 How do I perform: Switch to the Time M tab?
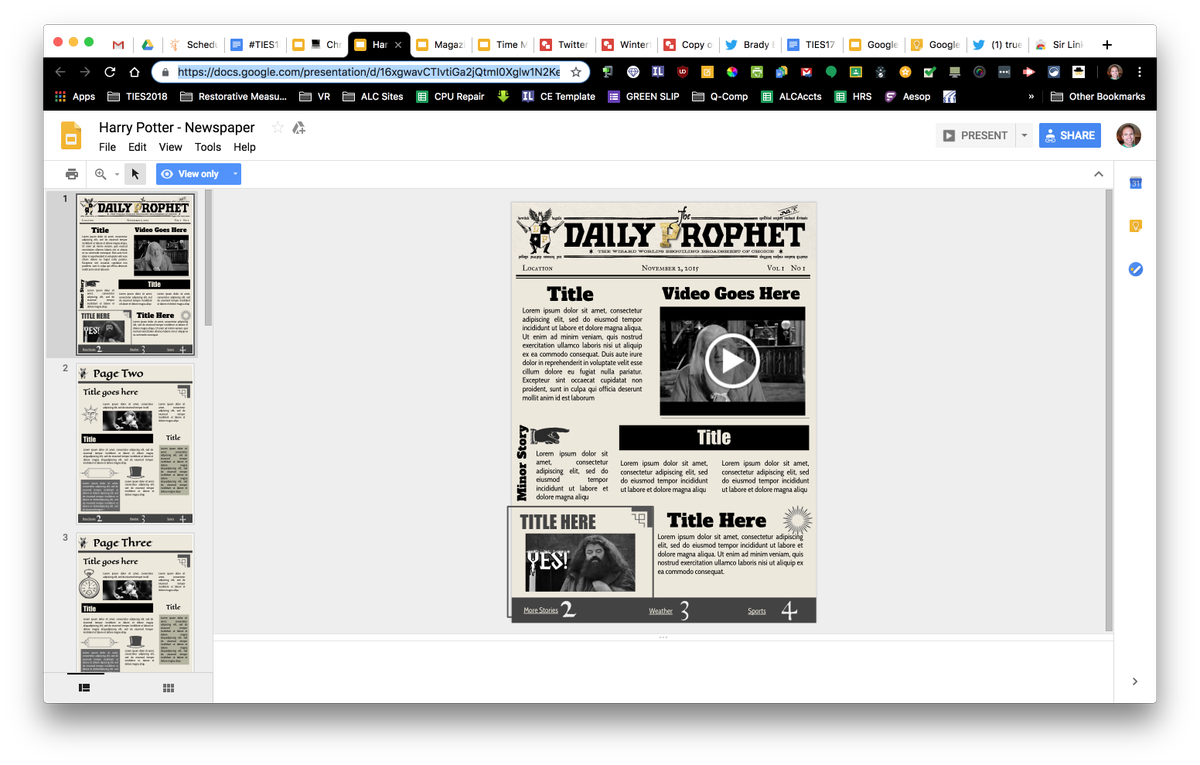coord(502,45)
